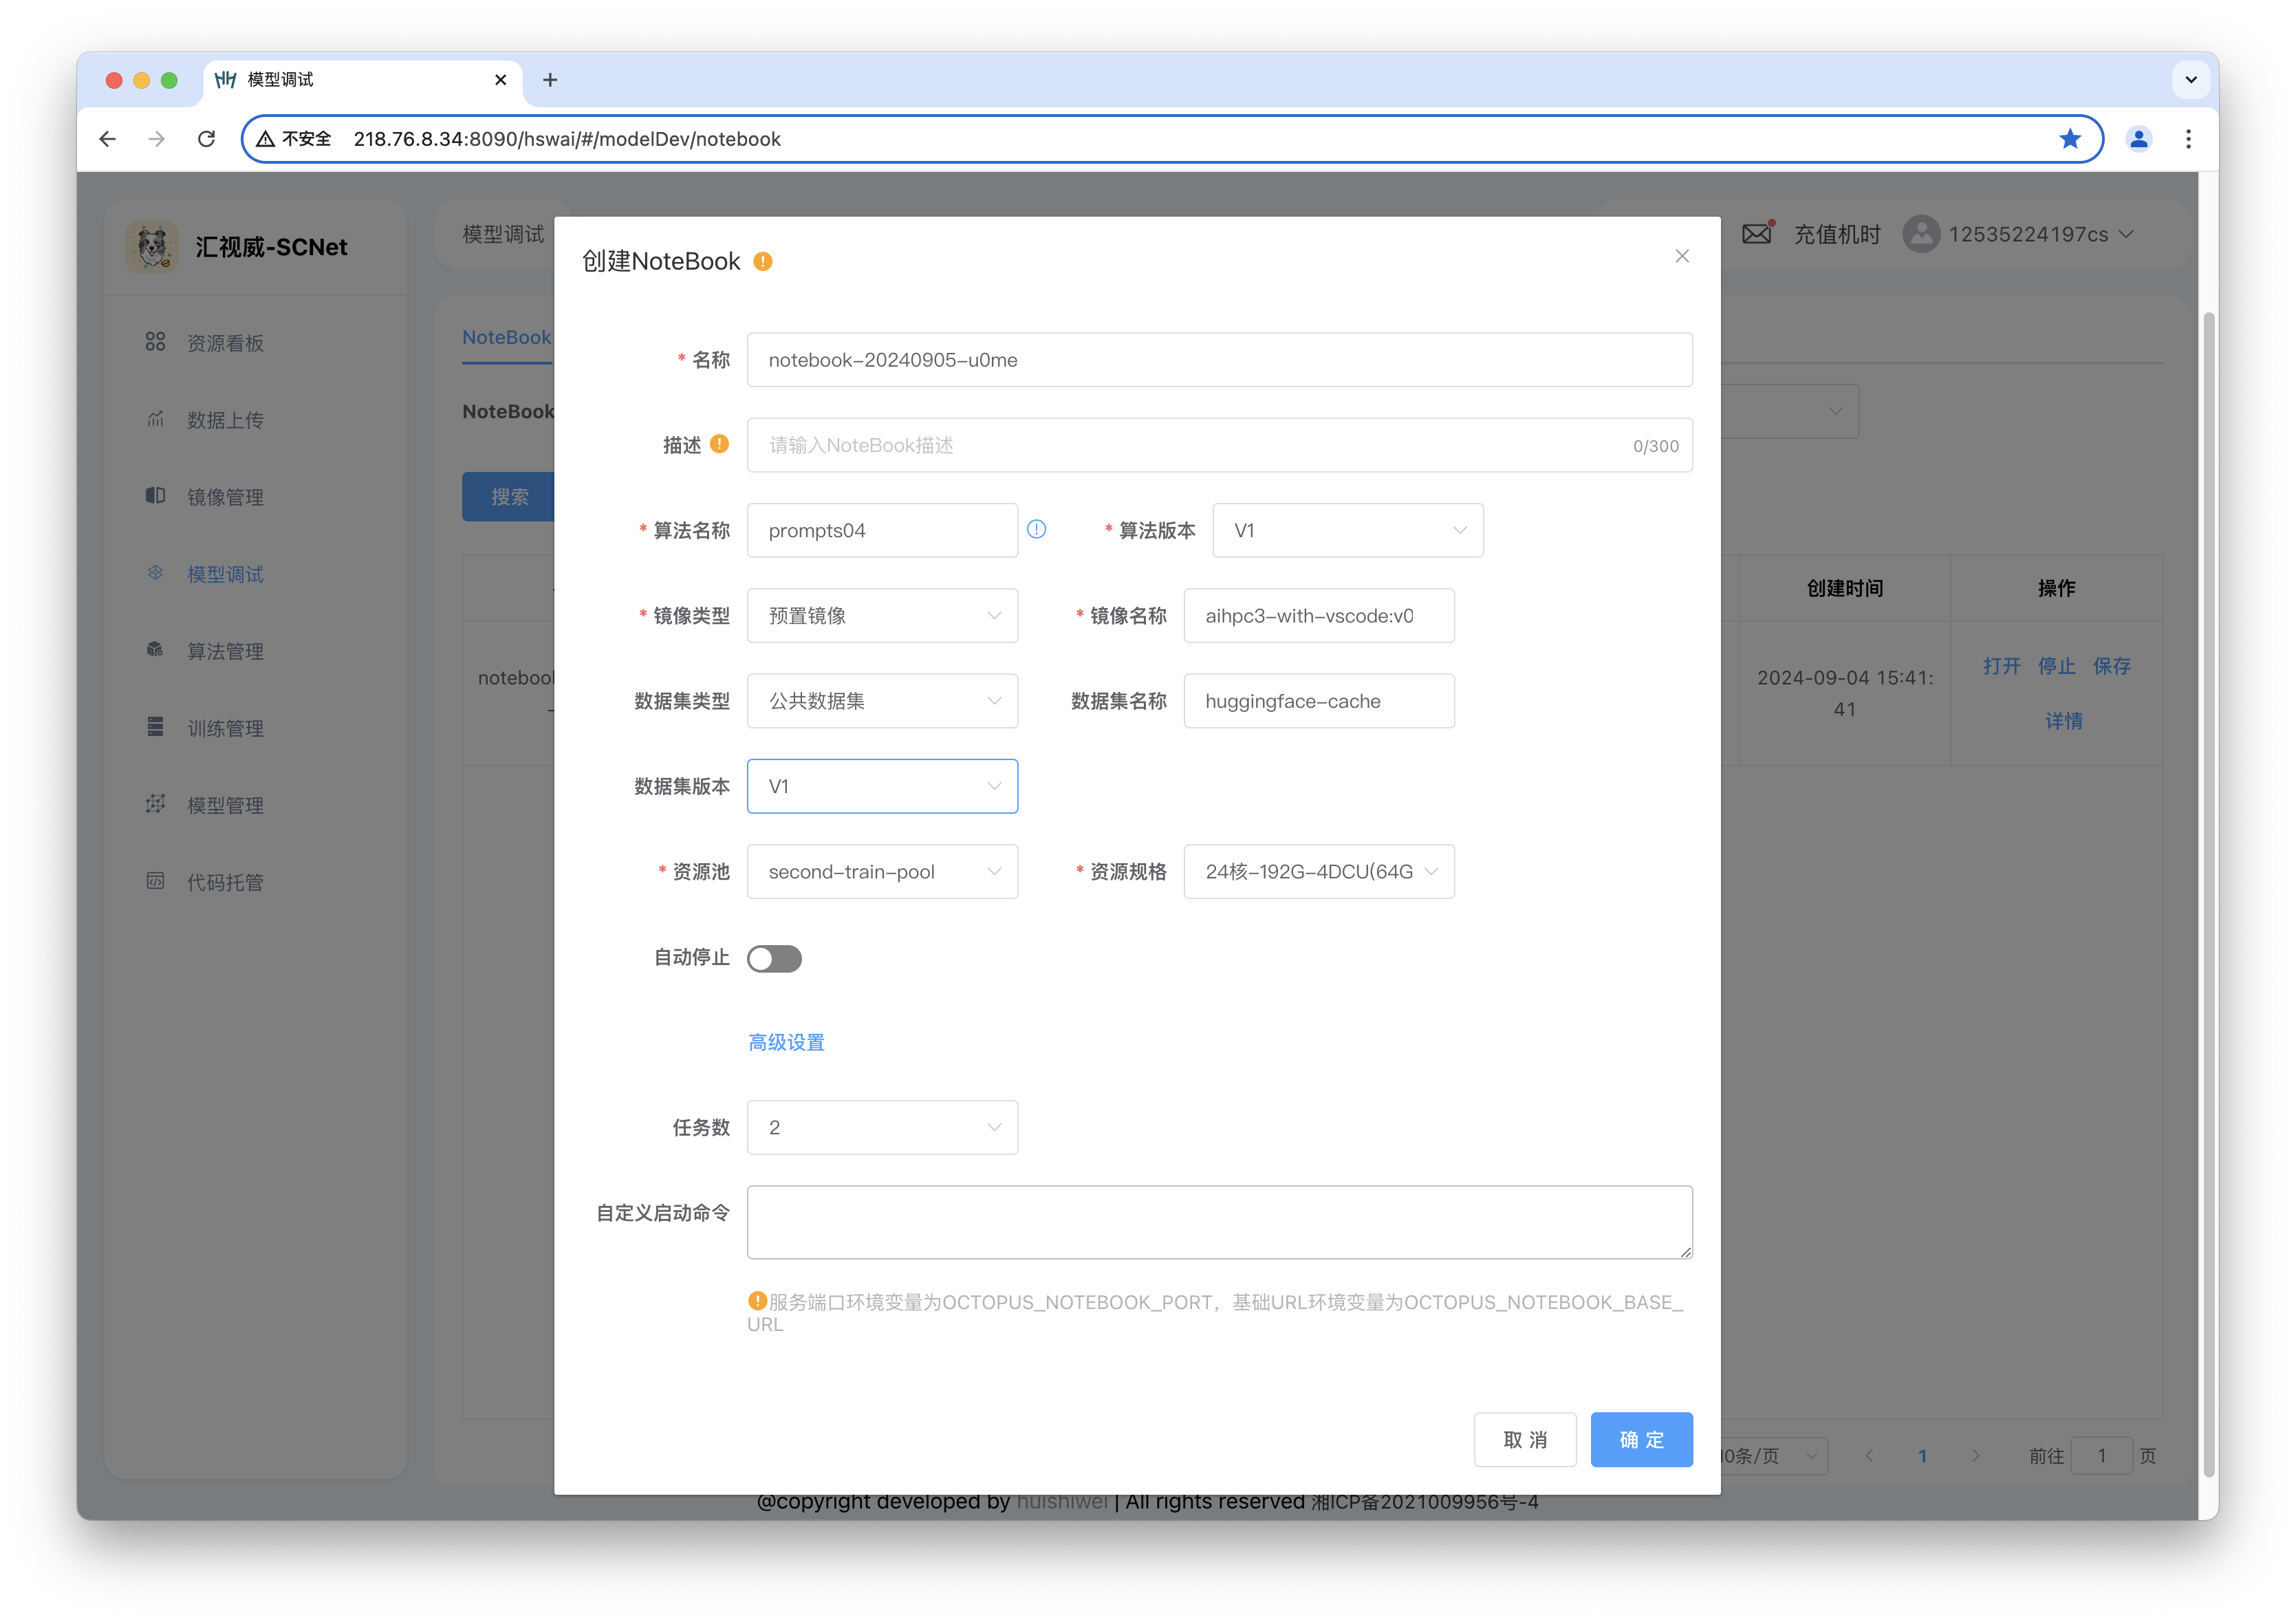
Task: Close the 创建NoteBook dialog with X
Action: click(x=1682, y=256)
